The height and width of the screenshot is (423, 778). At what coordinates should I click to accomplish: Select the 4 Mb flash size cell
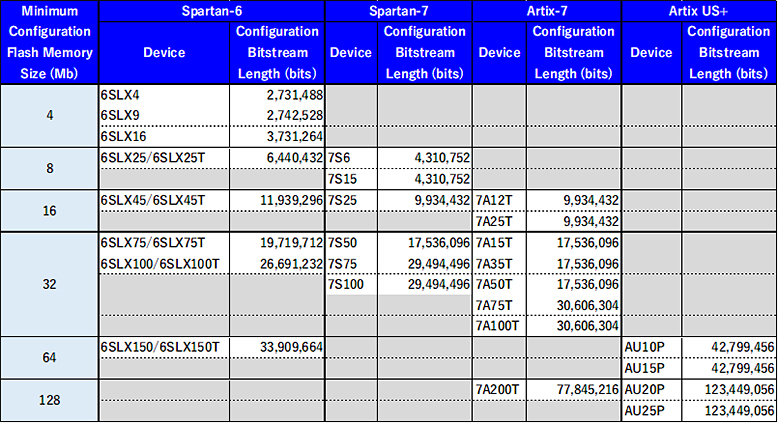[50, 116]
